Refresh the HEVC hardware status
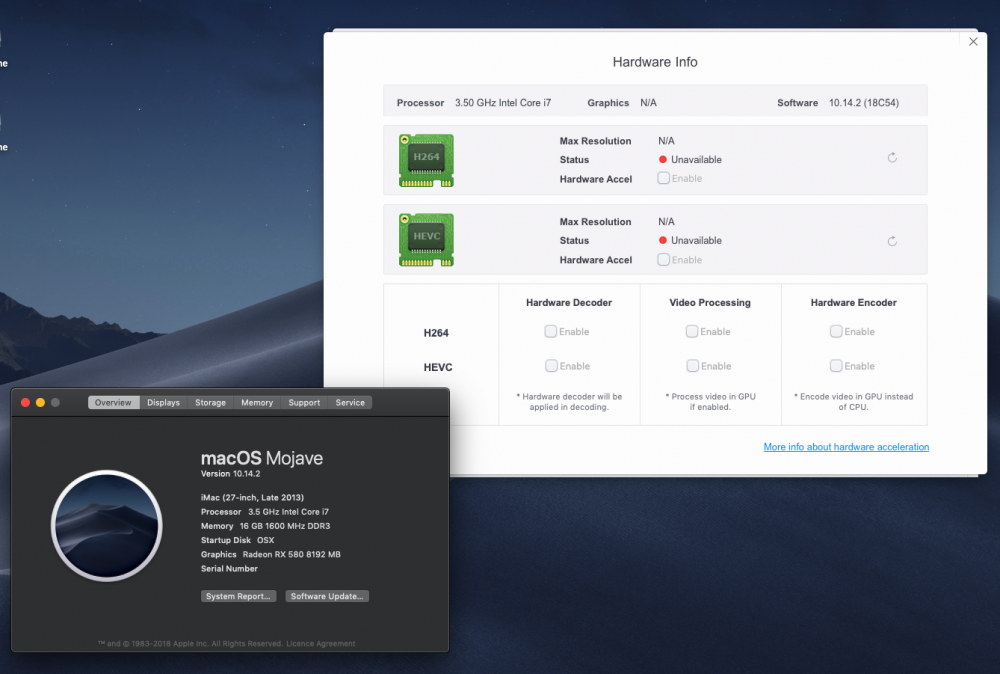Viewport: 1000px width, 674px height. pos(892,241)
